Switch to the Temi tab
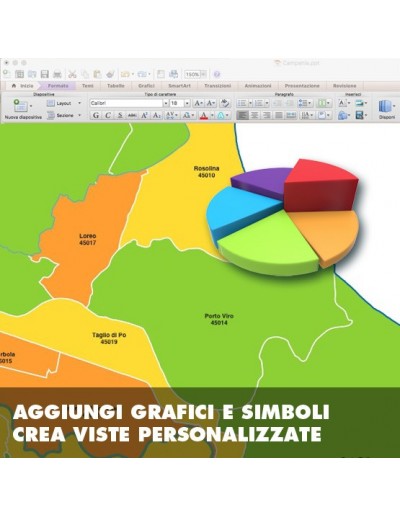400x517 pixels. pos(88,86)
